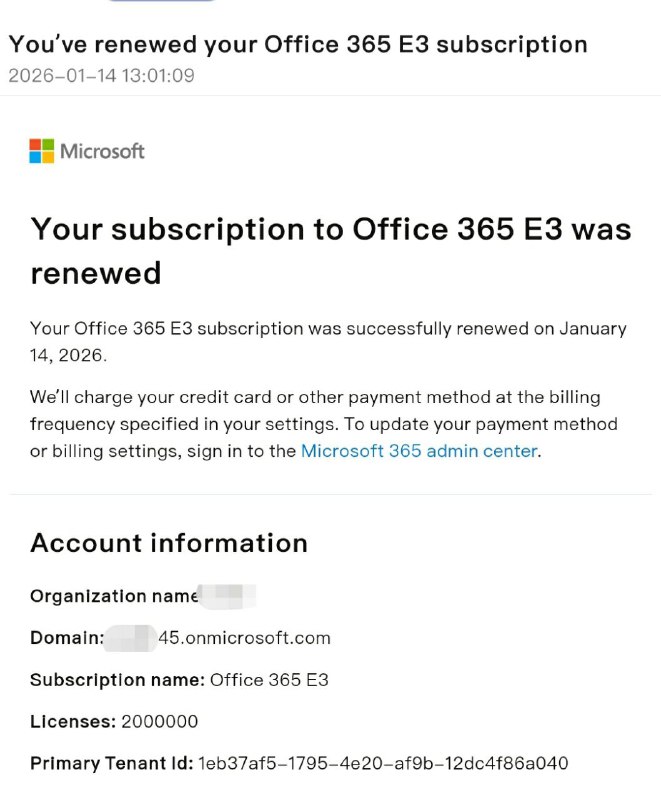
Task: Click the tenant ID starting with 1eb37af5
Action: pos(383,764)
